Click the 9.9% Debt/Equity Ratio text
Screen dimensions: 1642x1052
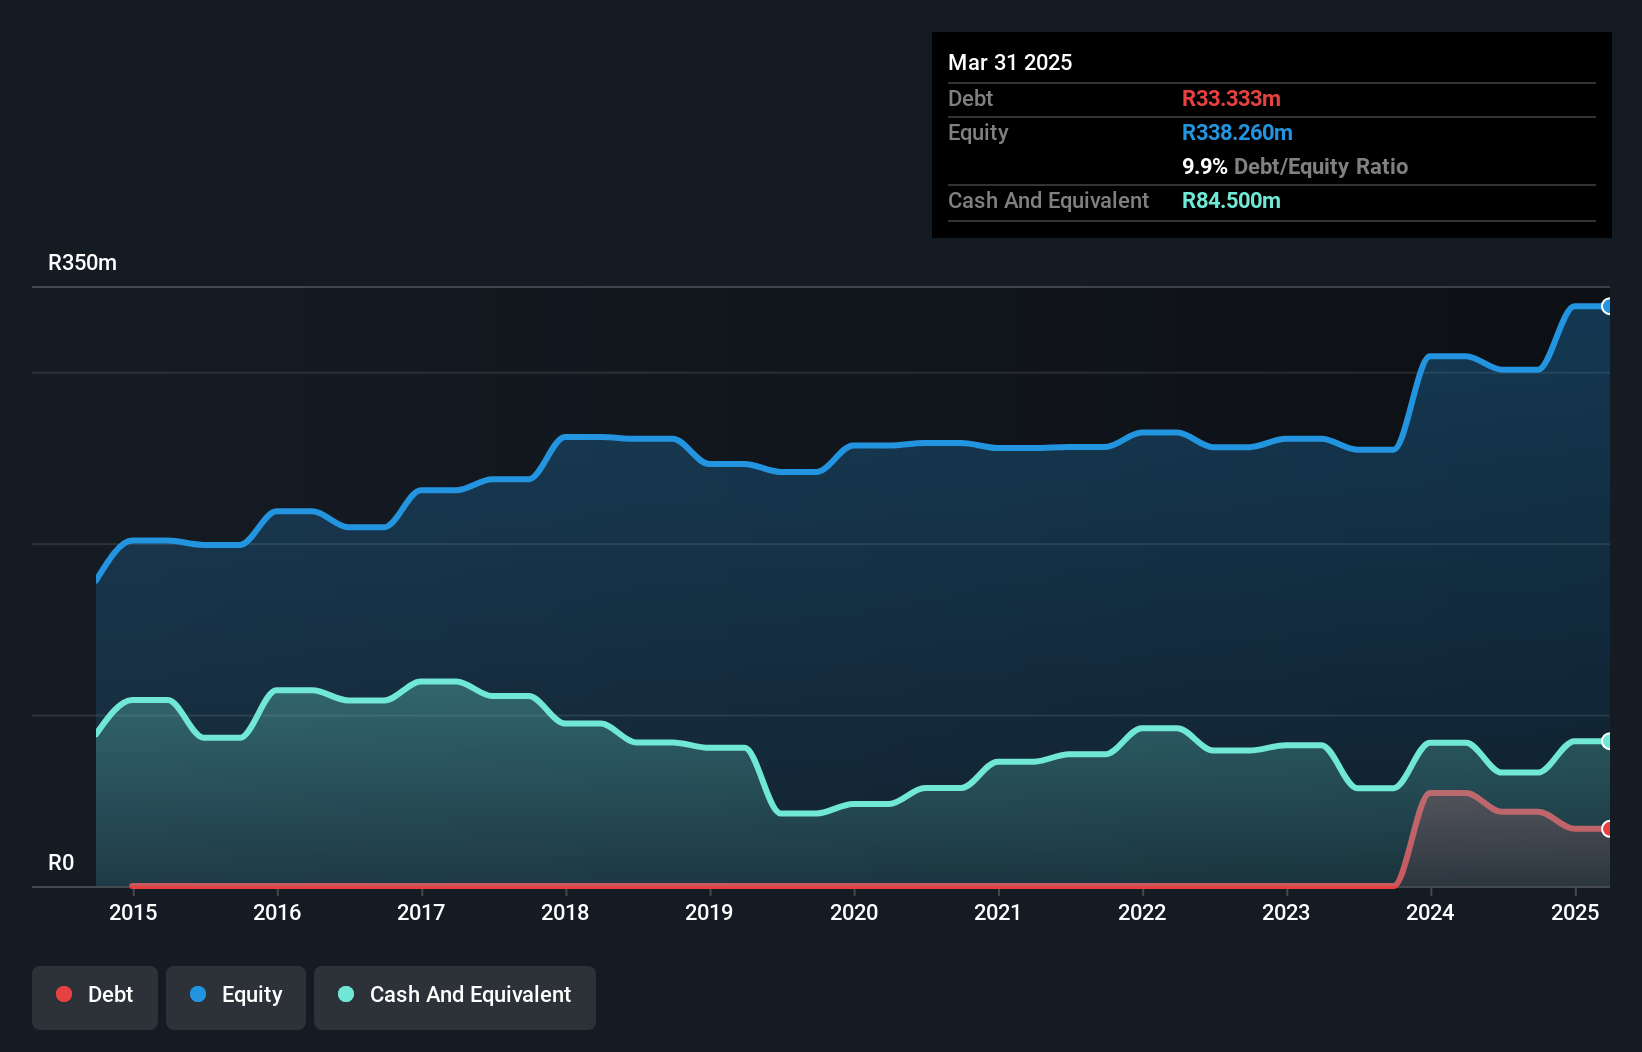pyautogui.click(x=1294, y=167)
